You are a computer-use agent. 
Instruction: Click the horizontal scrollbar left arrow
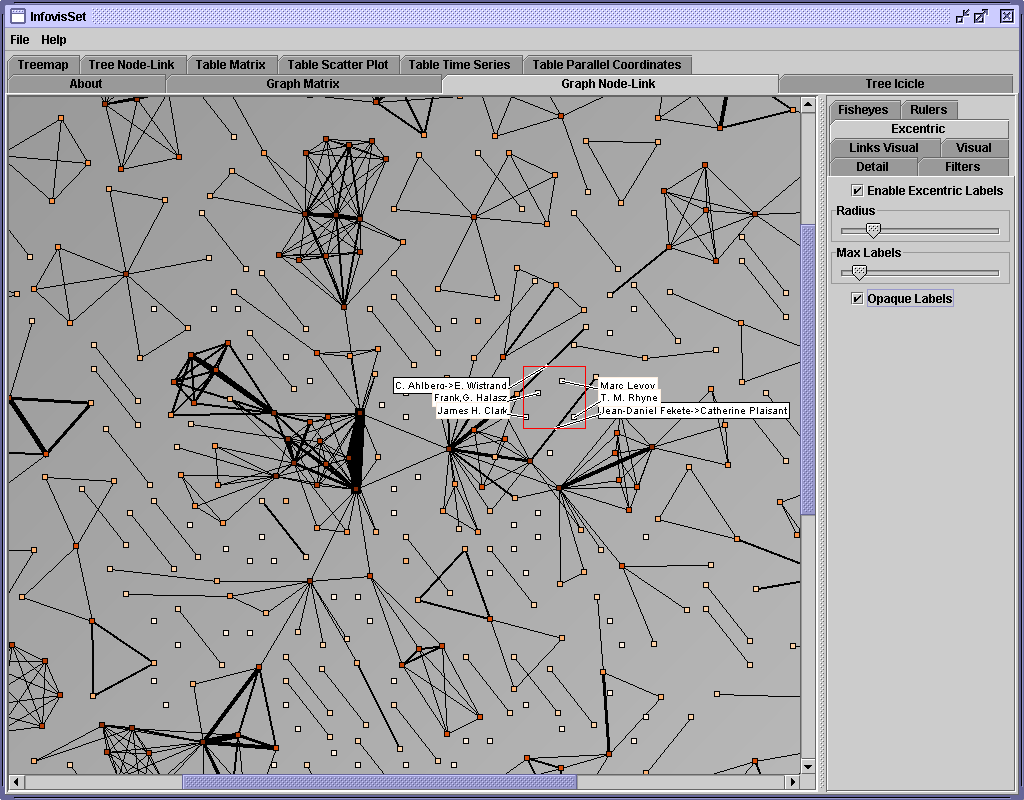pos(15,782)
